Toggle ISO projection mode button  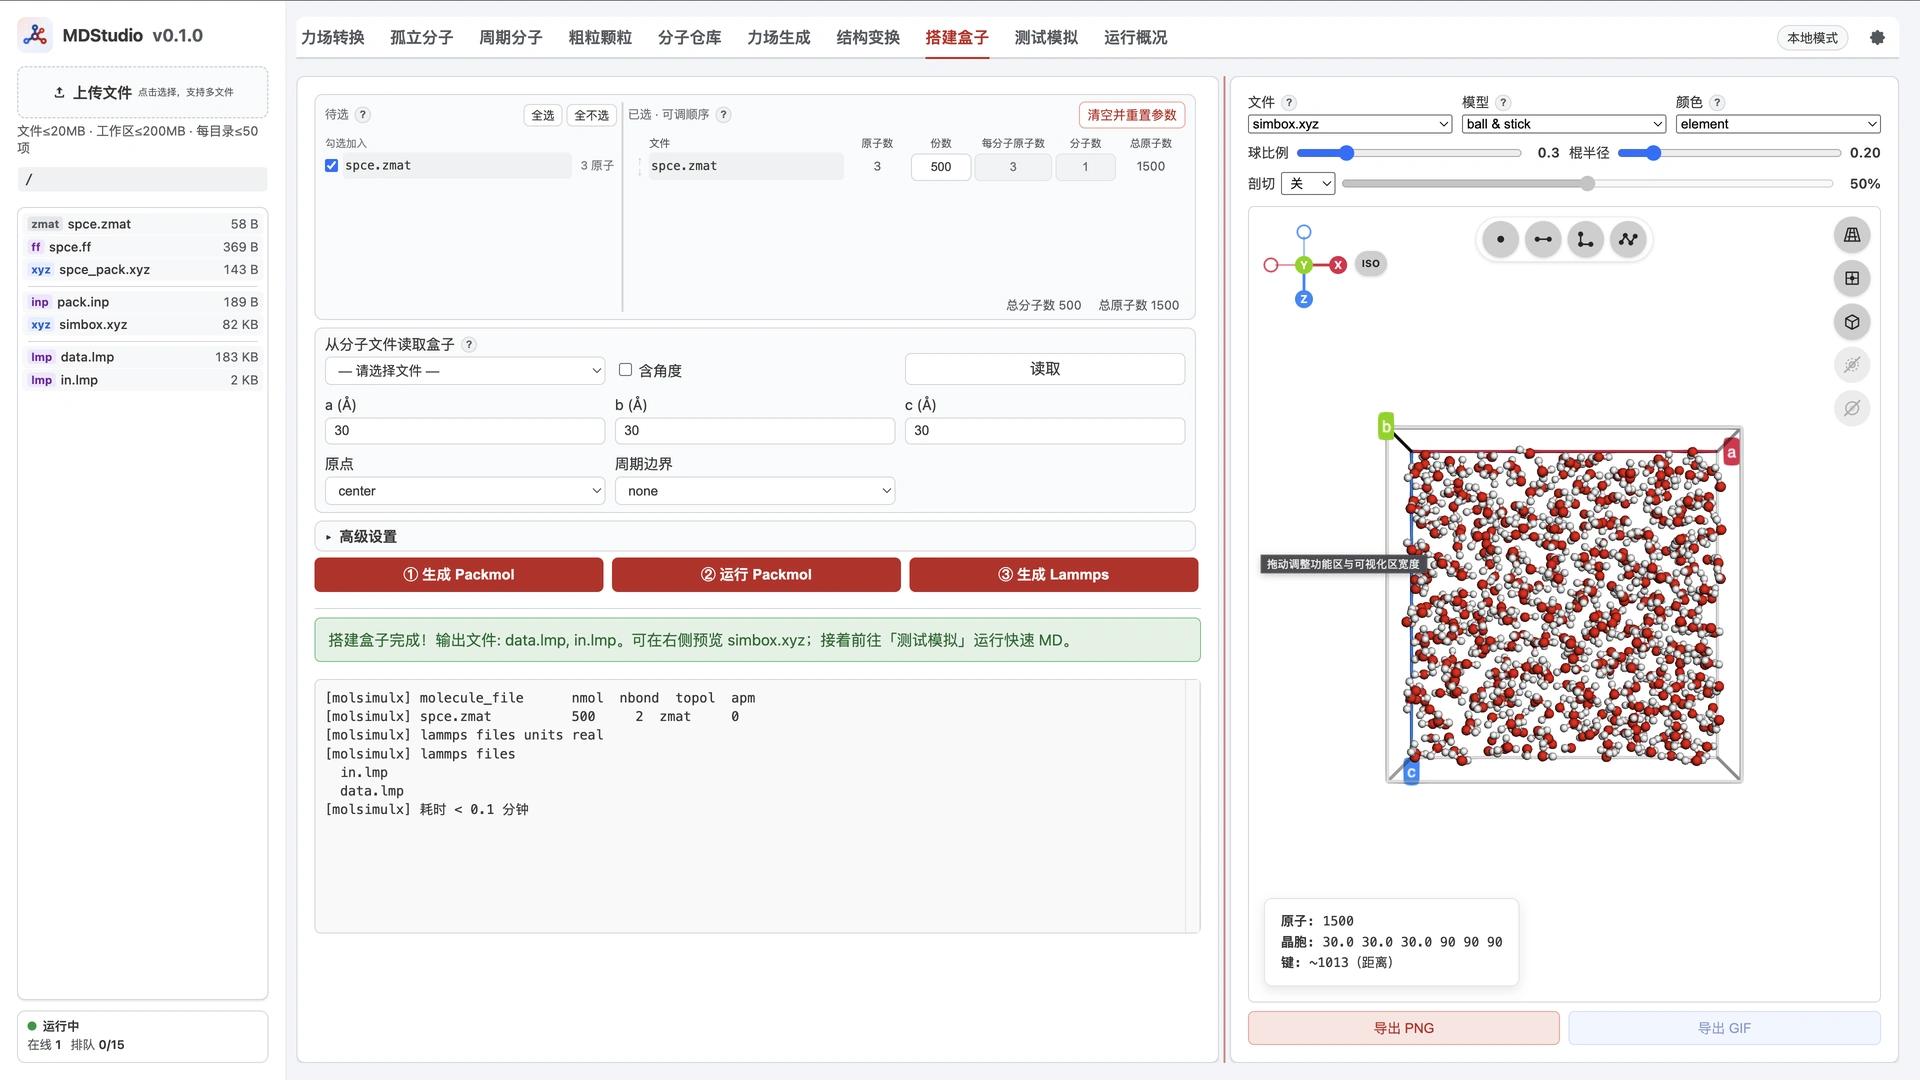click(1370, 264)
